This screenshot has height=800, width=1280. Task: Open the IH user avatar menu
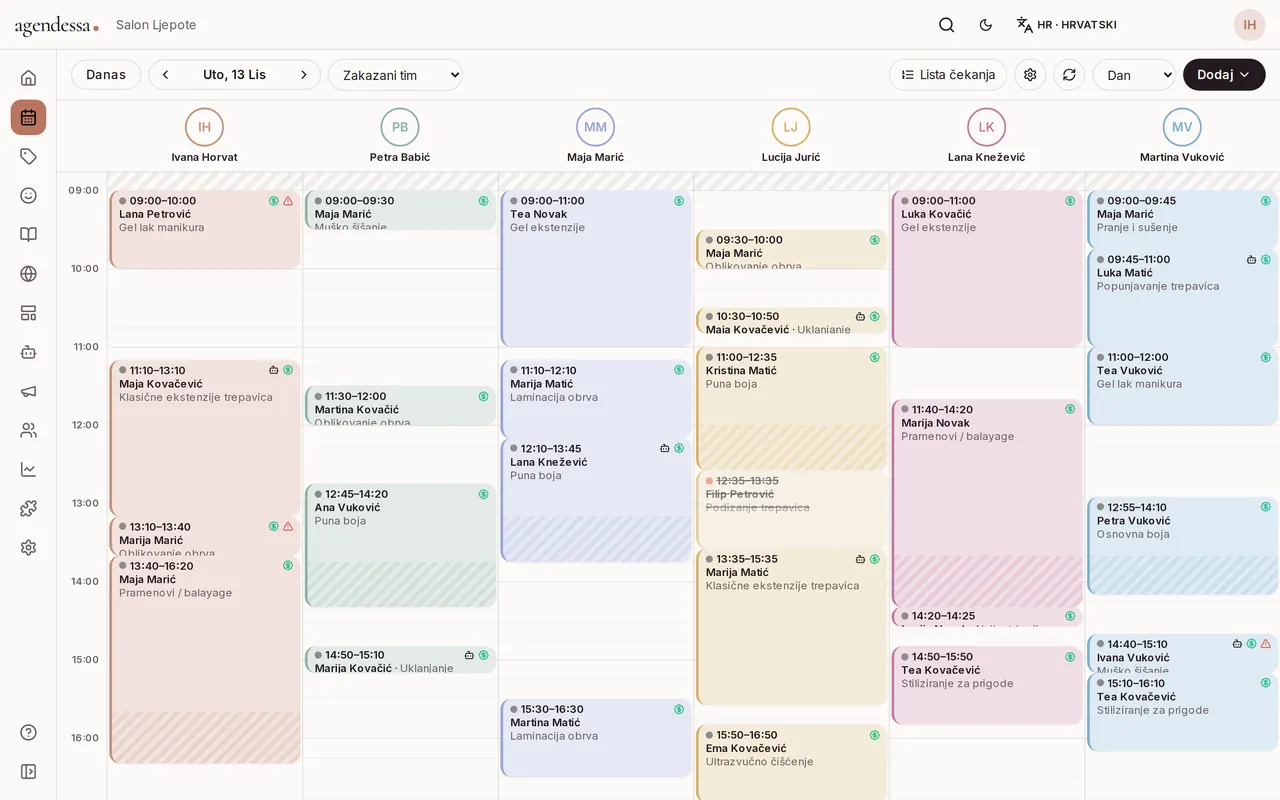tap(1250, 25)
